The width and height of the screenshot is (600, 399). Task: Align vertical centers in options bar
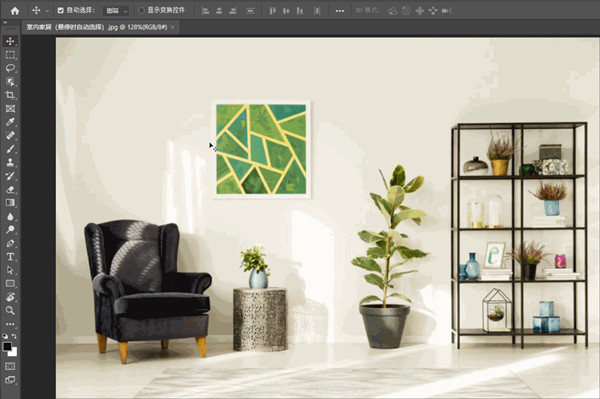point(286,11)
